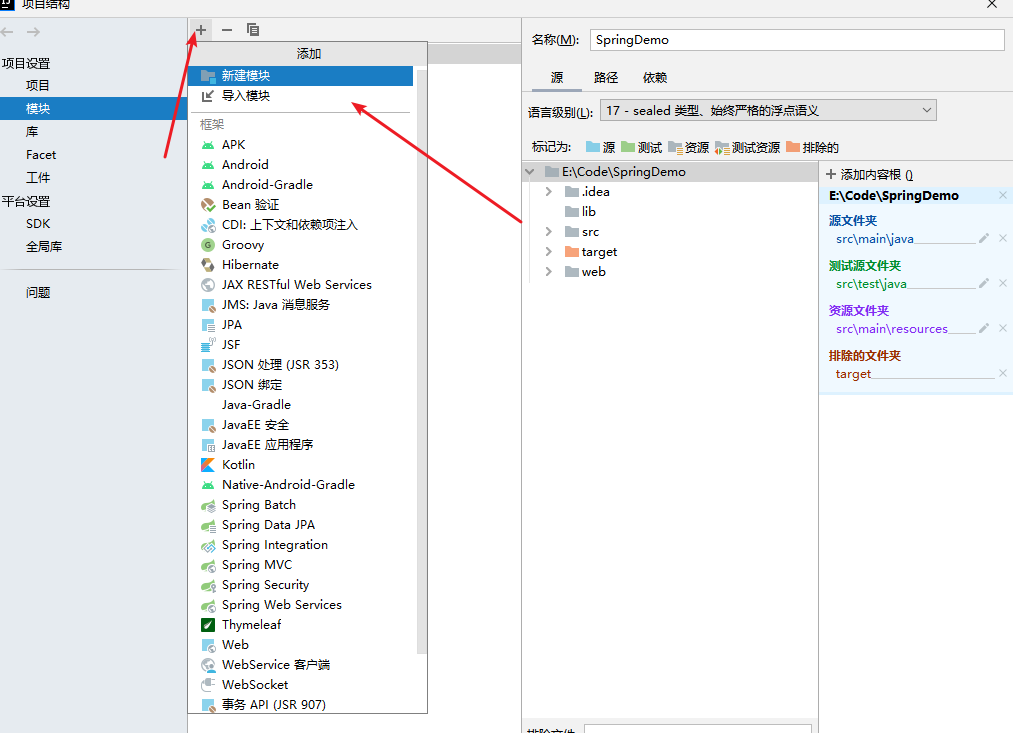Mark as 测试资源 folder button

(747, 147)
